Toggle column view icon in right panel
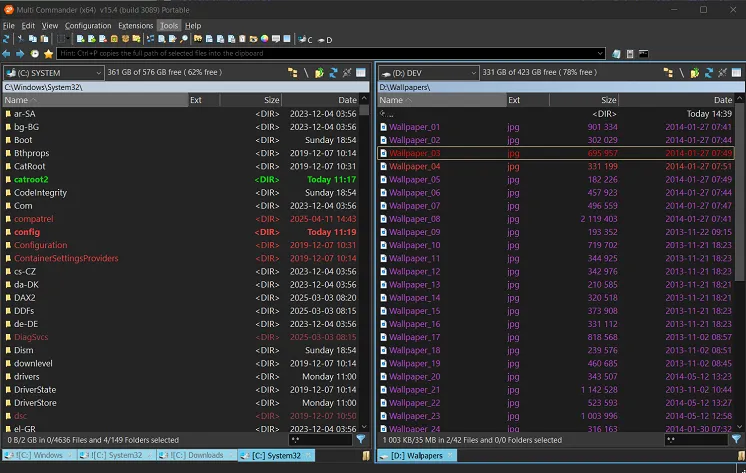The height and width of the screenshot is (473, 746). click(x=736, y=73)
